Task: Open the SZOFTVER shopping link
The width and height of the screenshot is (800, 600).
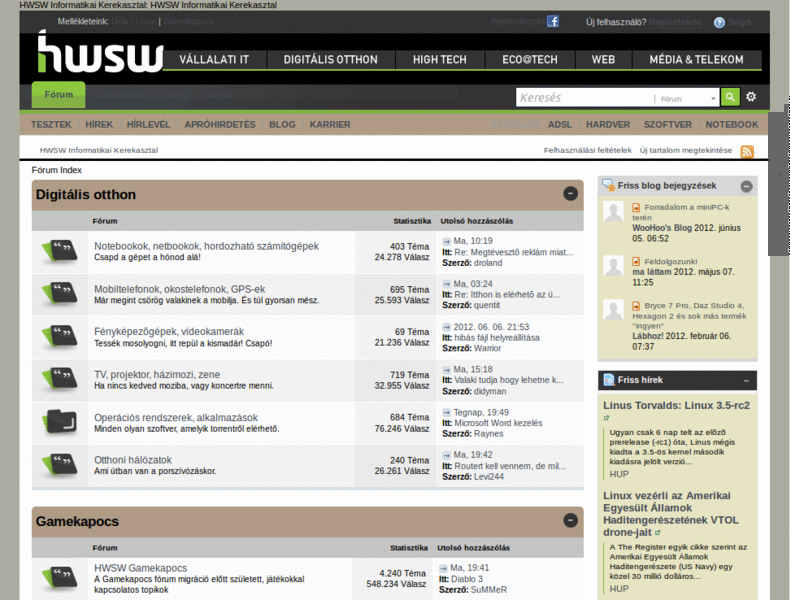Action: 668,124
